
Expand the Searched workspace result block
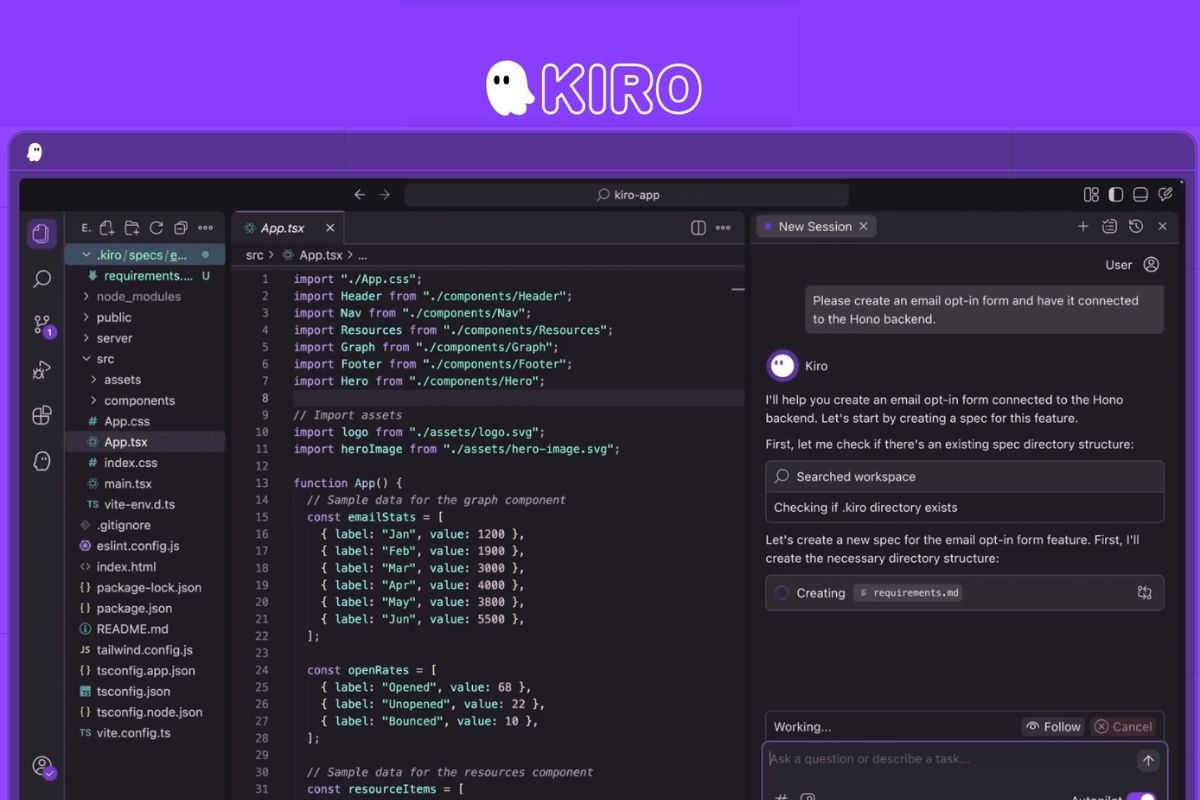(965, 477)
